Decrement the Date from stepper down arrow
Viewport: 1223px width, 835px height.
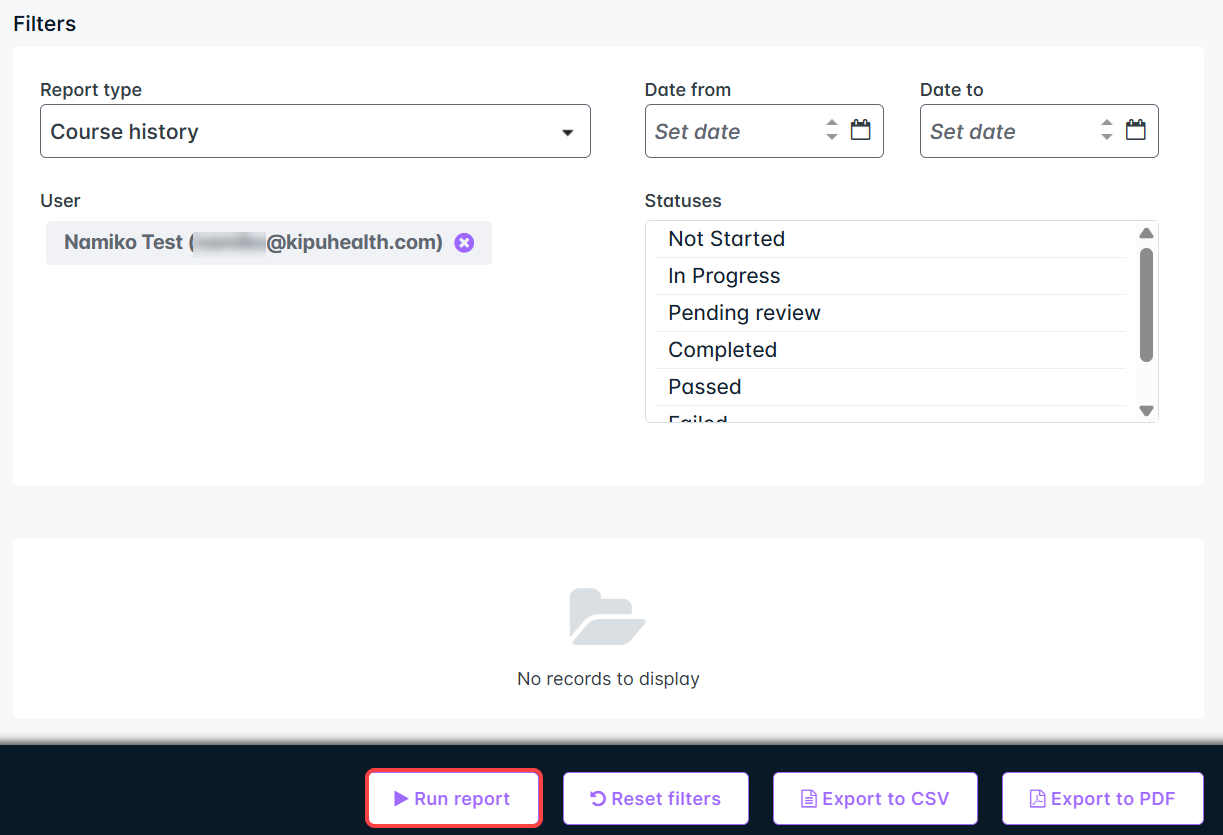click(832, 137)
